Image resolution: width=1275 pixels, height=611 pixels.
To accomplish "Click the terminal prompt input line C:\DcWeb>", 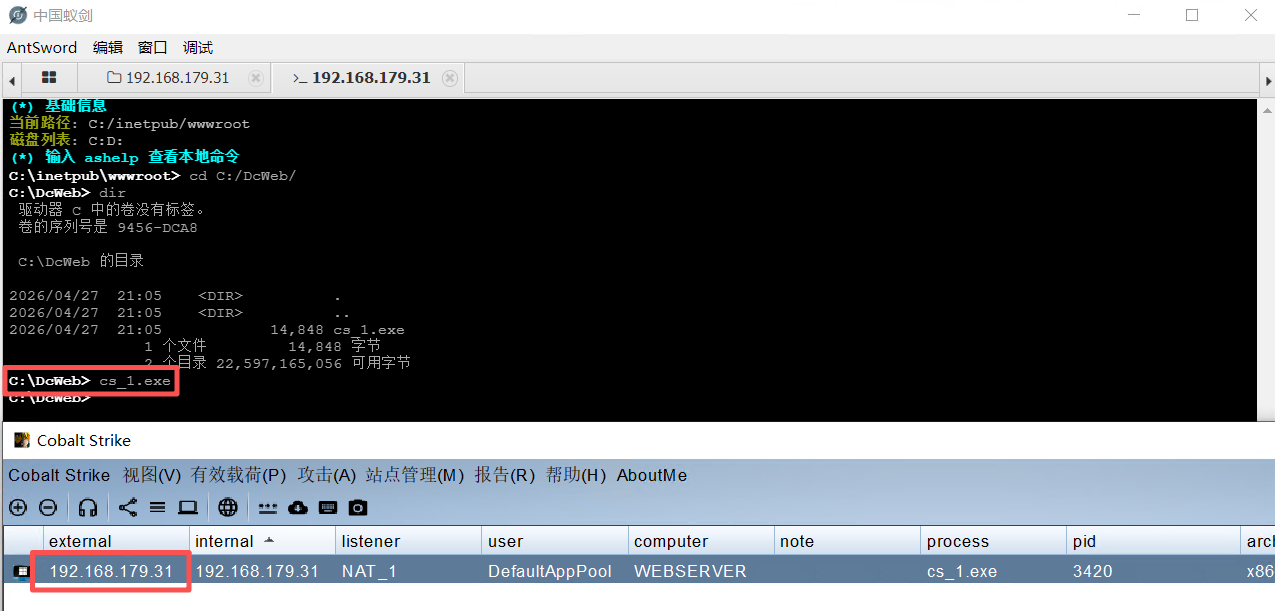I will tap(50, 398).
